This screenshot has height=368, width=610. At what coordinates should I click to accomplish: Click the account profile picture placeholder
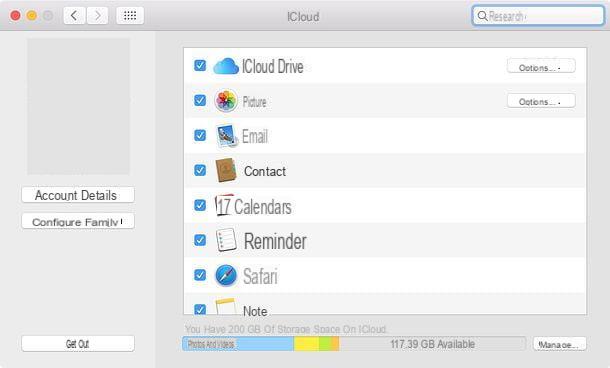(x=78, y=106)
